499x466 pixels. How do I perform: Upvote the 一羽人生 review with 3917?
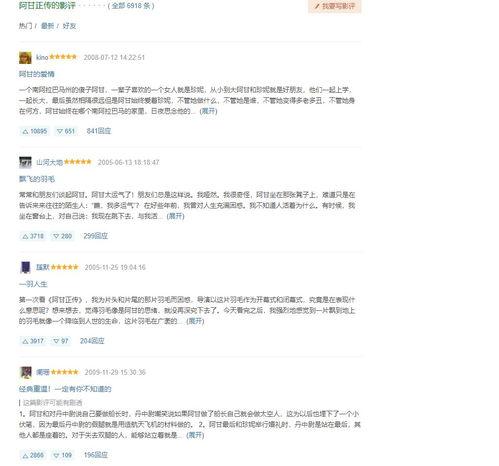[x=33, y=341]
